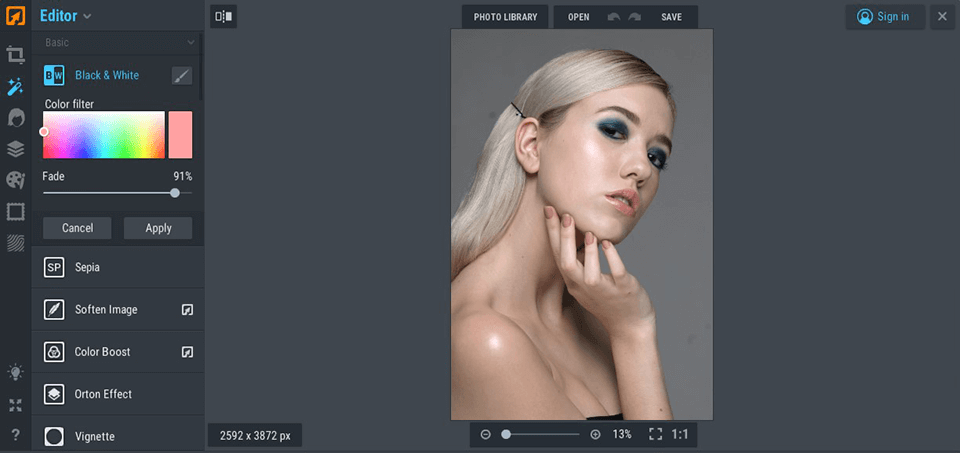Click the Save menu
The height and width of the screenshot is (453, 960).
click(x=672, y=17)
